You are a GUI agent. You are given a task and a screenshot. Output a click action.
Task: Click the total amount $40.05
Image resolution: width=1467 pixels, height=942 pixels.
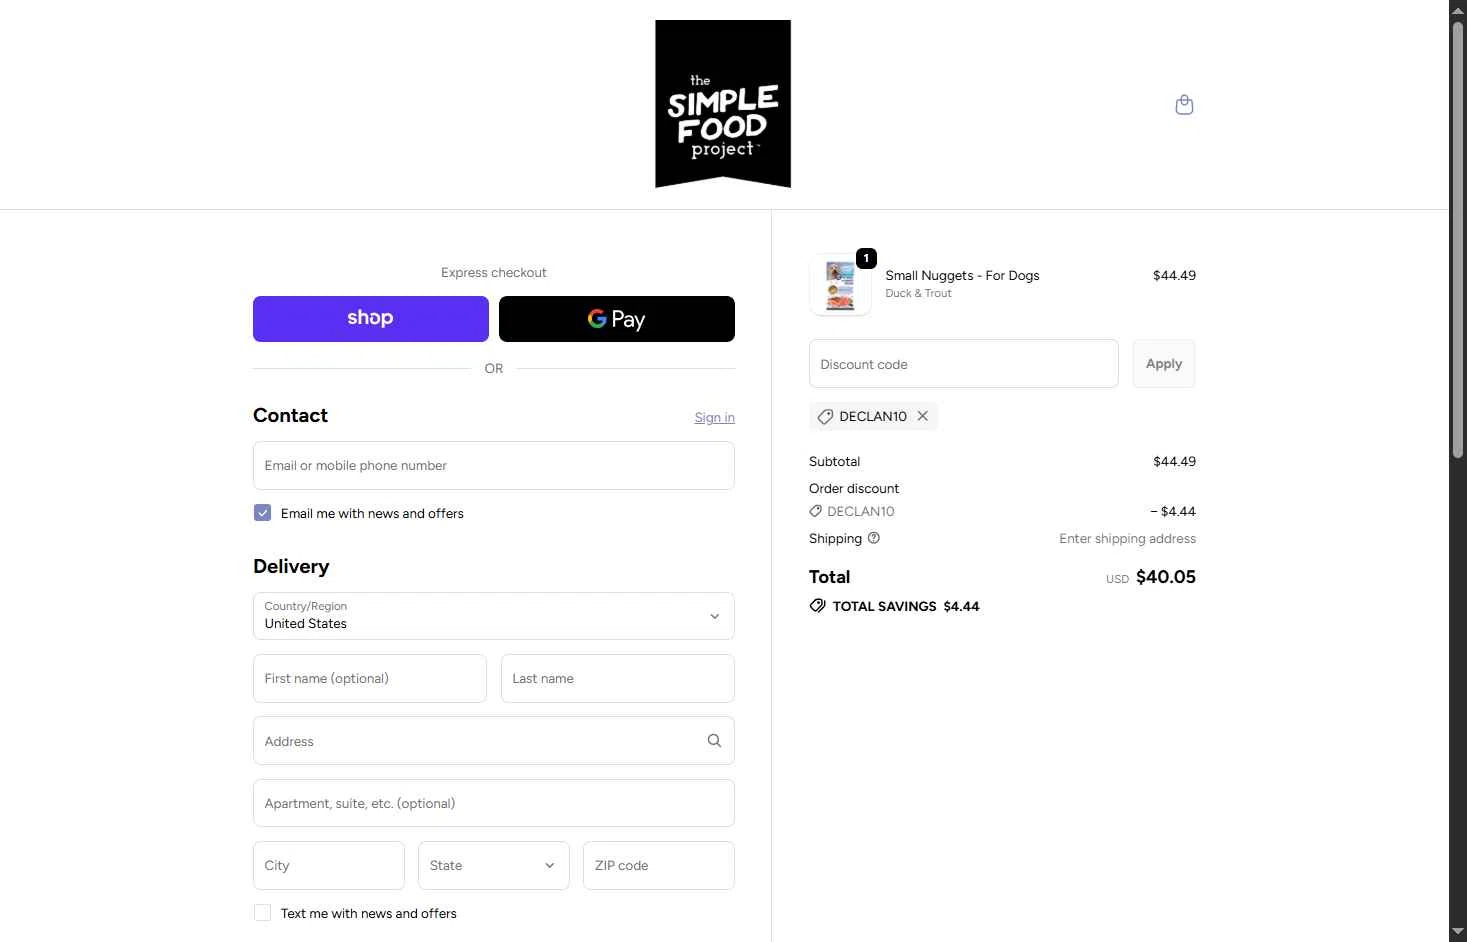tap(1166, 577)
